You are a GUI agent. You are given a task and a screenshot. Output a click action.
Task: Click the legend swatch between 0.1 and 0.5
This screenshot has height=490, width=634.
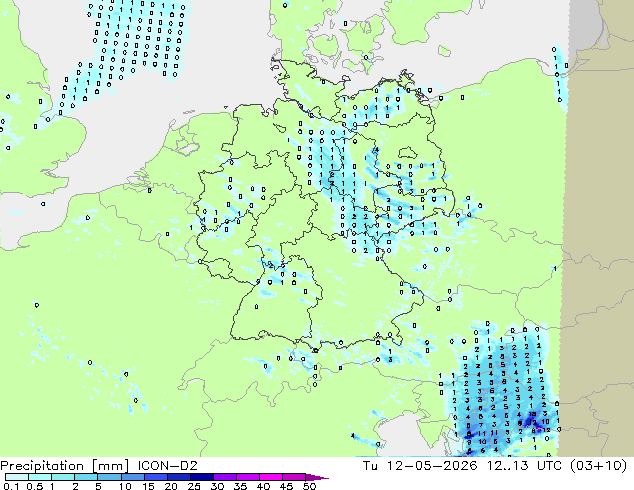tap(17, 477)
